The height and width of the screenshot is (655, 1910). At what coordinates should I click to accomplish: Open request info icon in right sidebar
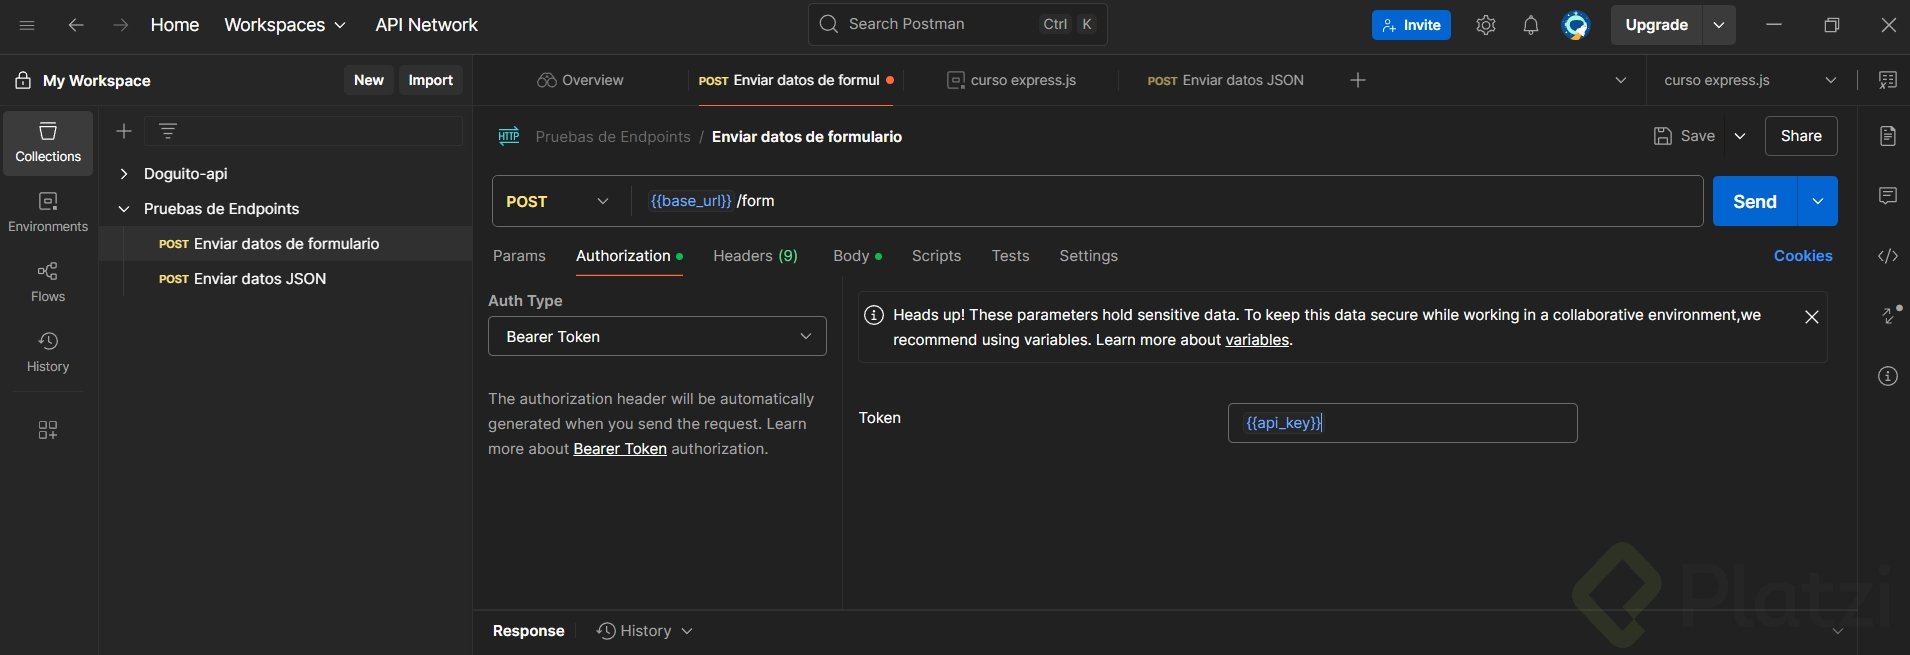tap(1888, 376)
